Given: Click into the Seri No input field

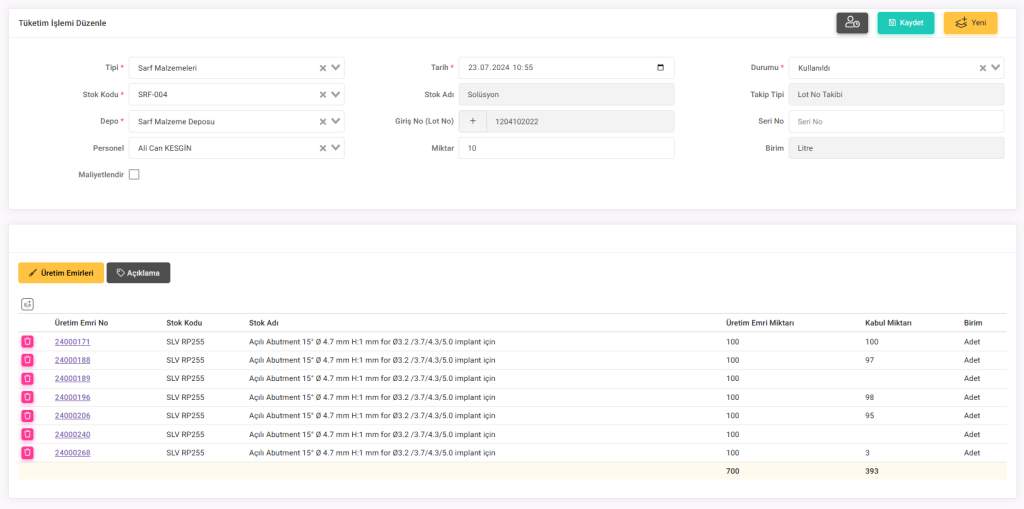Looking at the screenshot, I should 895,122.
